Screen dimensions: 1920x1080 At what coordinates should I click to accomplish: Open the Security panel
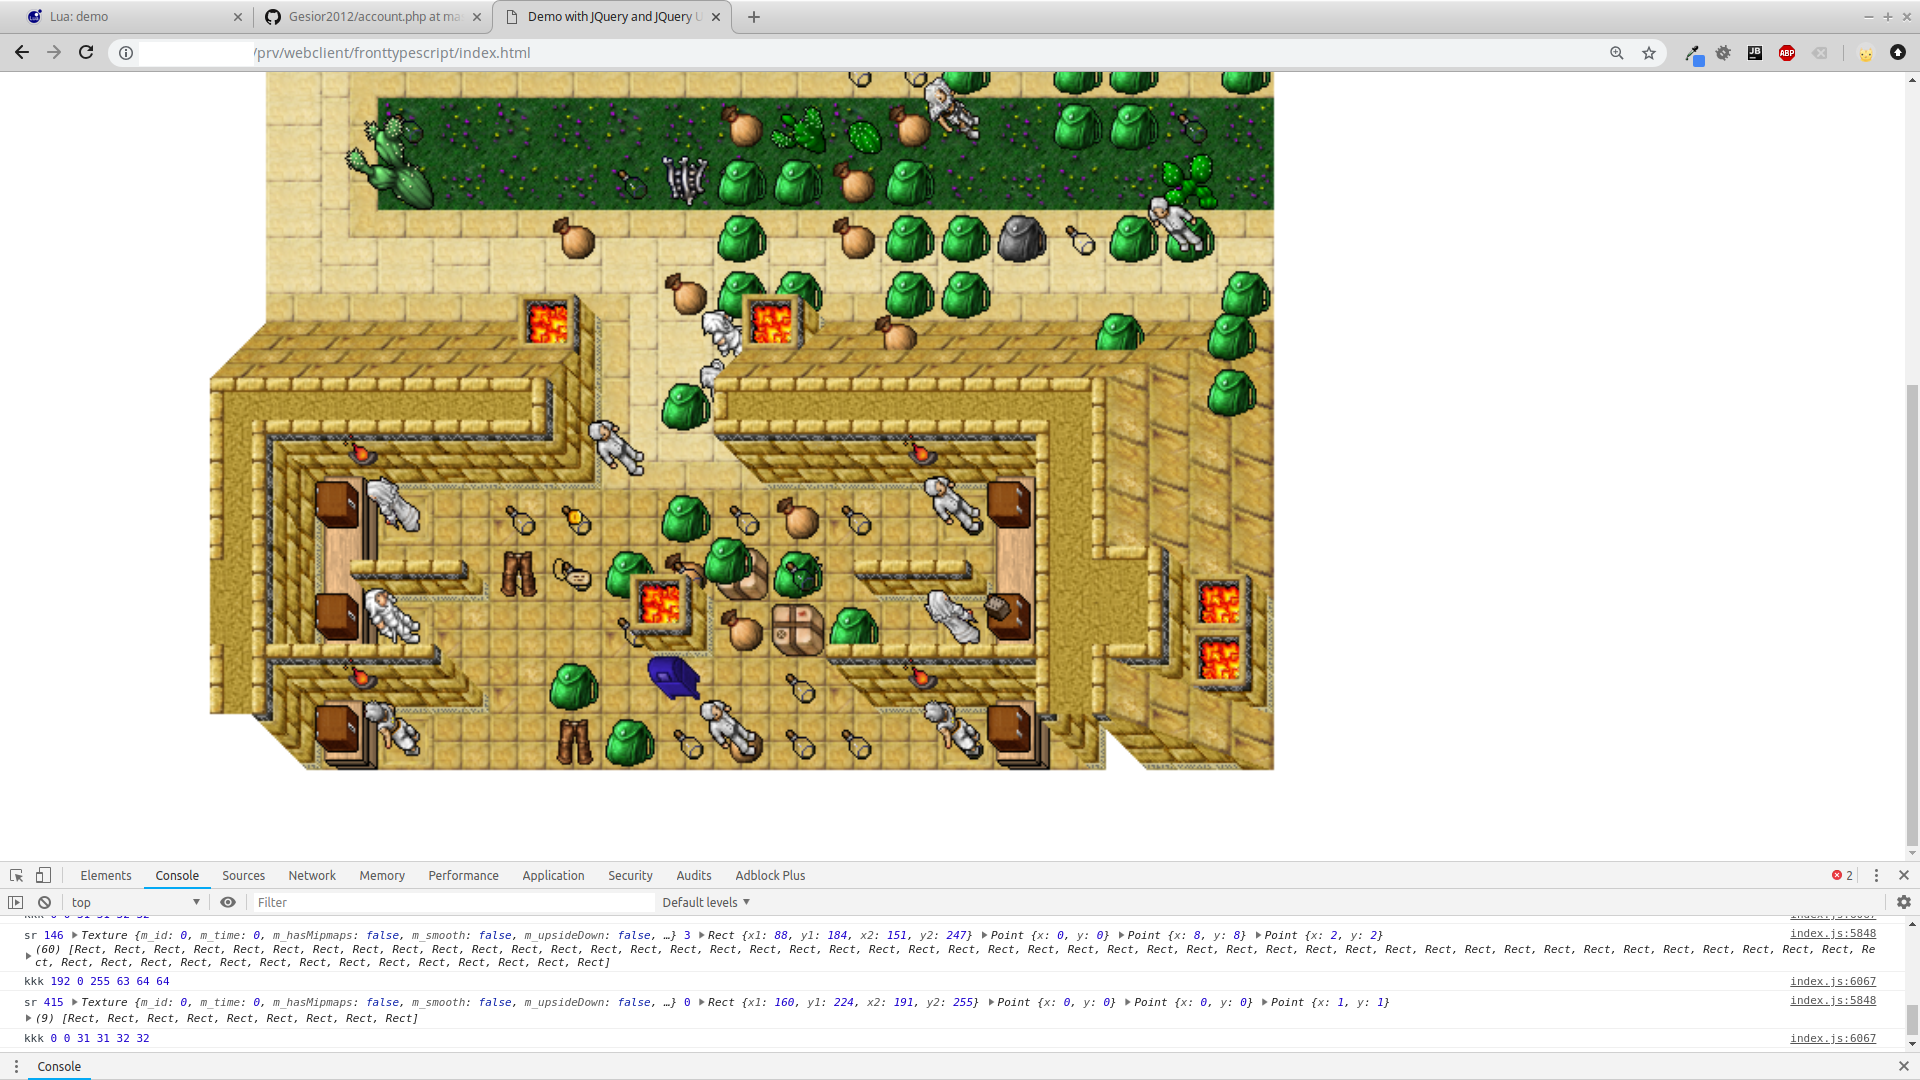point(630,875)
